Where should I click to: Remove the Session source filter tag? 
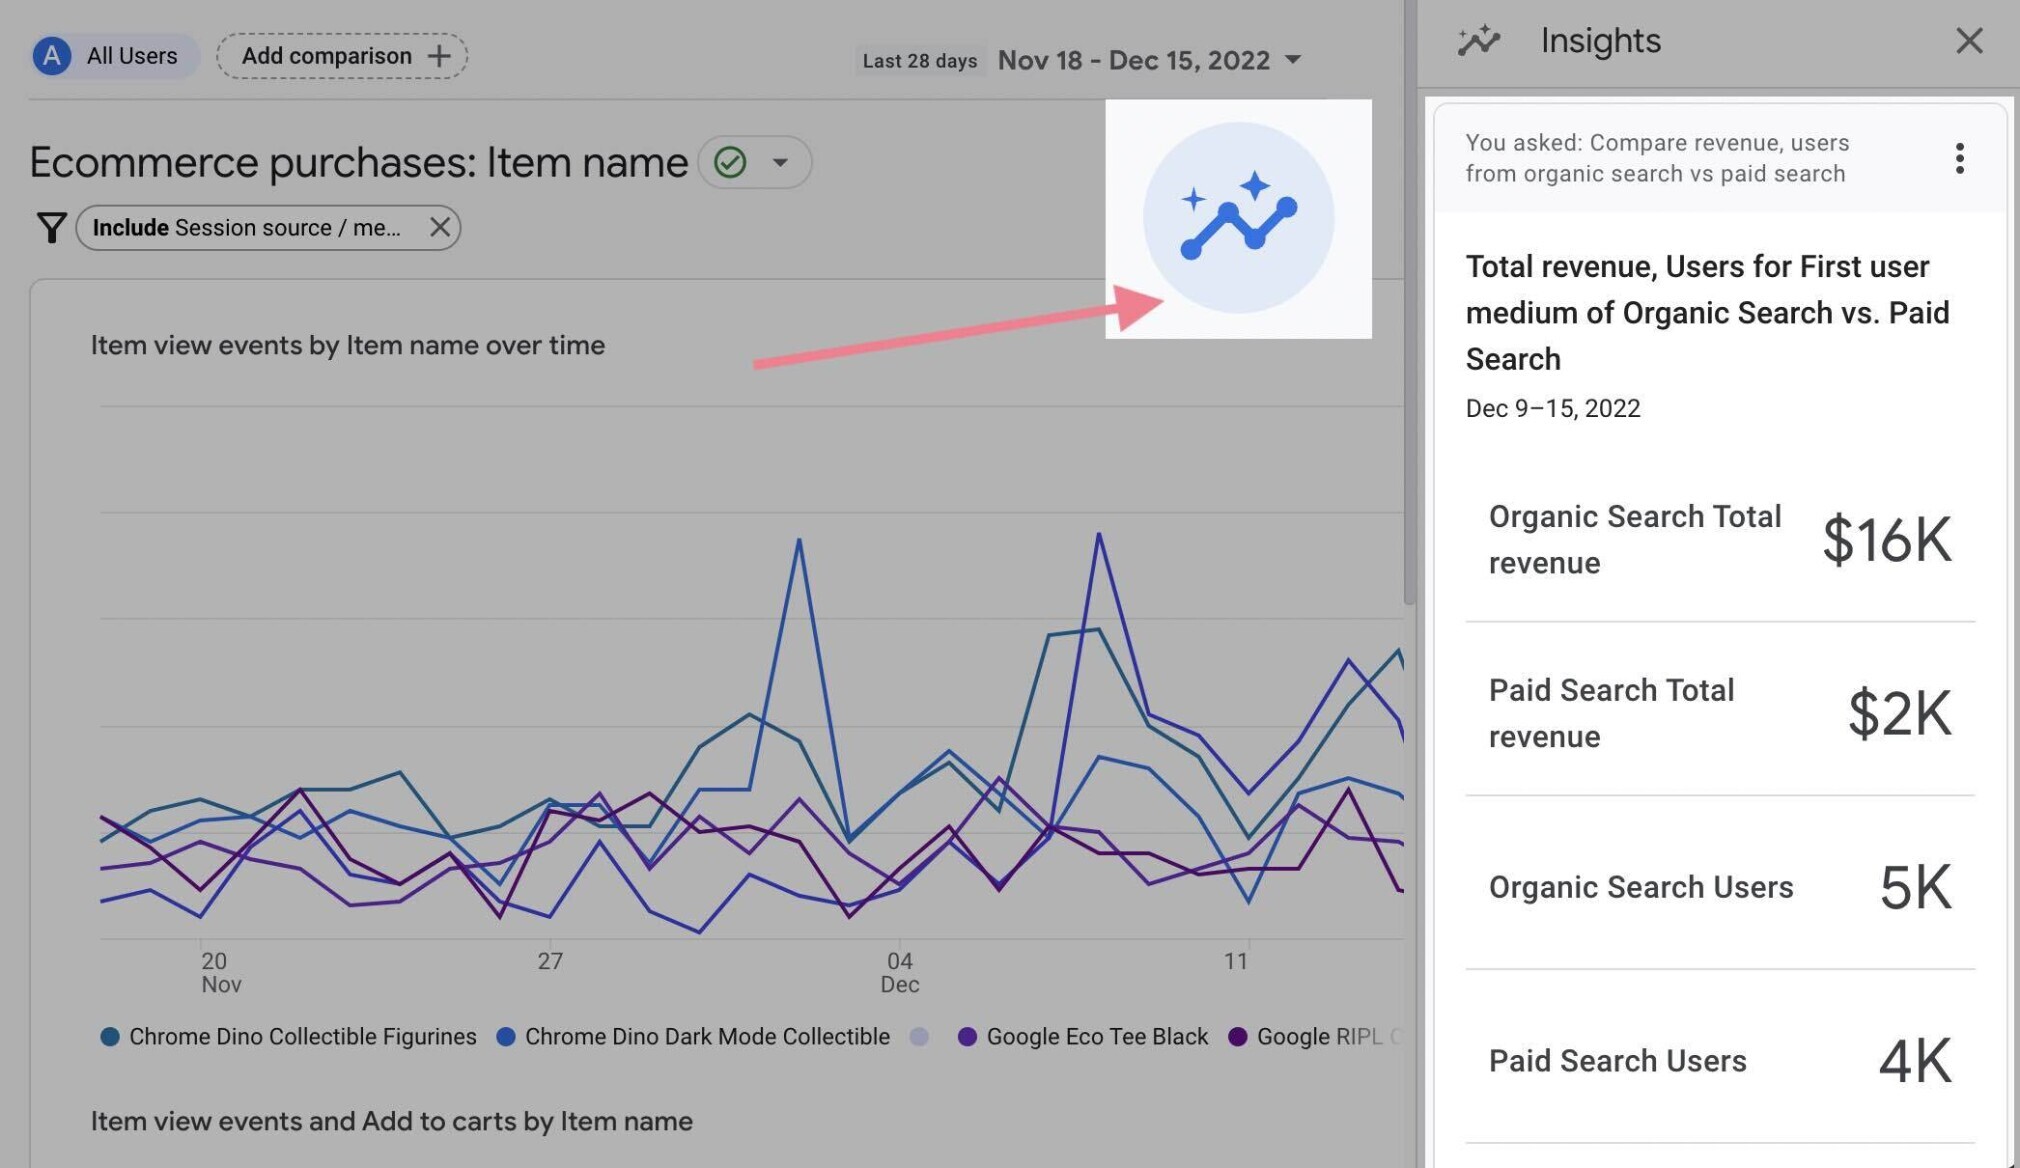(x=437, y=227)
